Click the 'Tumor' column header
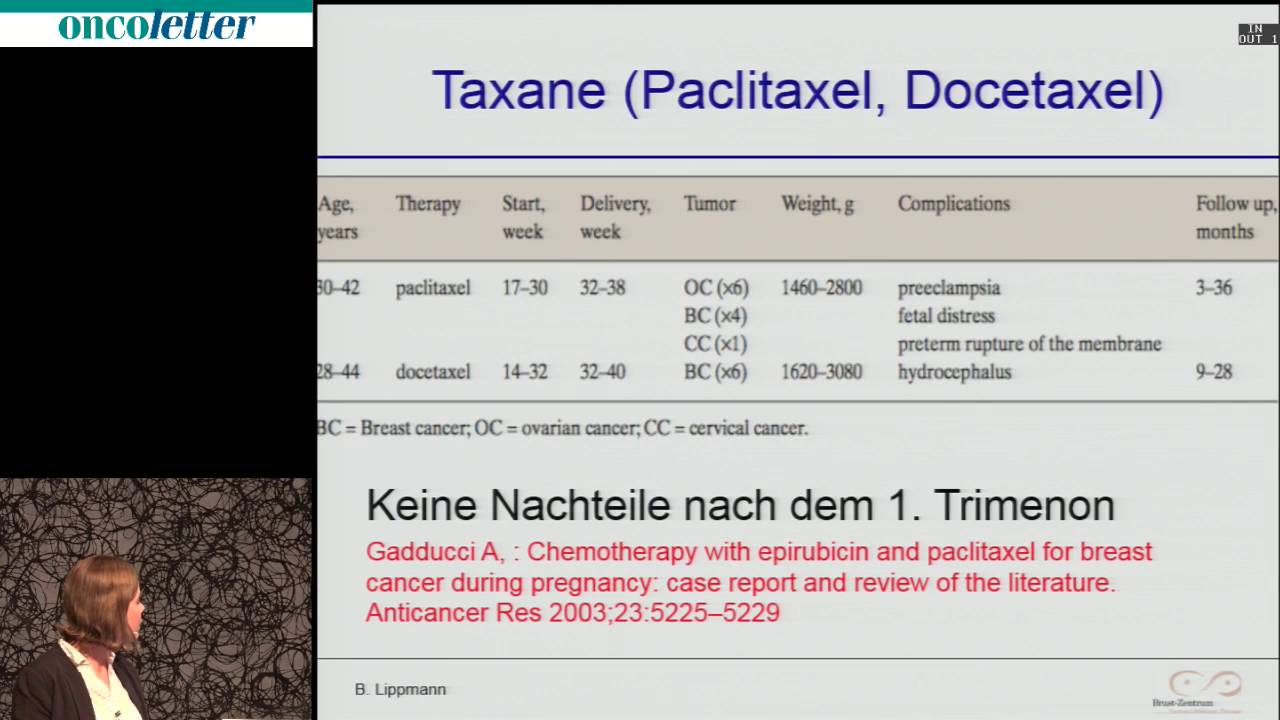This screenshot has width=1280, height=720. [710, 203]
